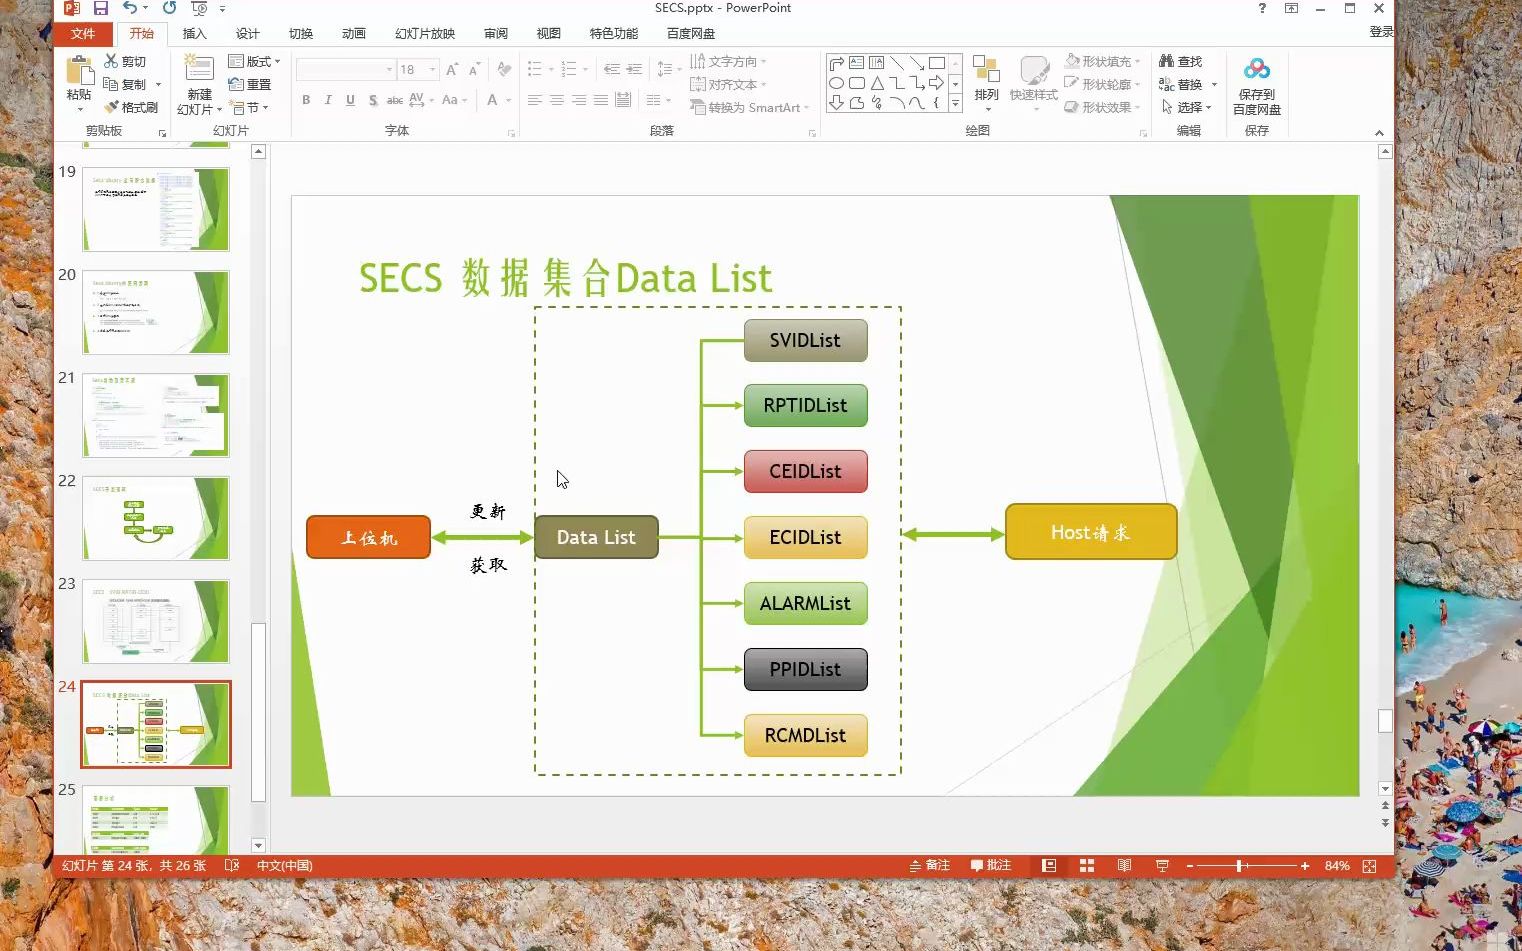This screenshot has width=1522, height=951.
Task: Click 中文(中国) language indicator
Action: pyautogui.click(x=285, y=866)
